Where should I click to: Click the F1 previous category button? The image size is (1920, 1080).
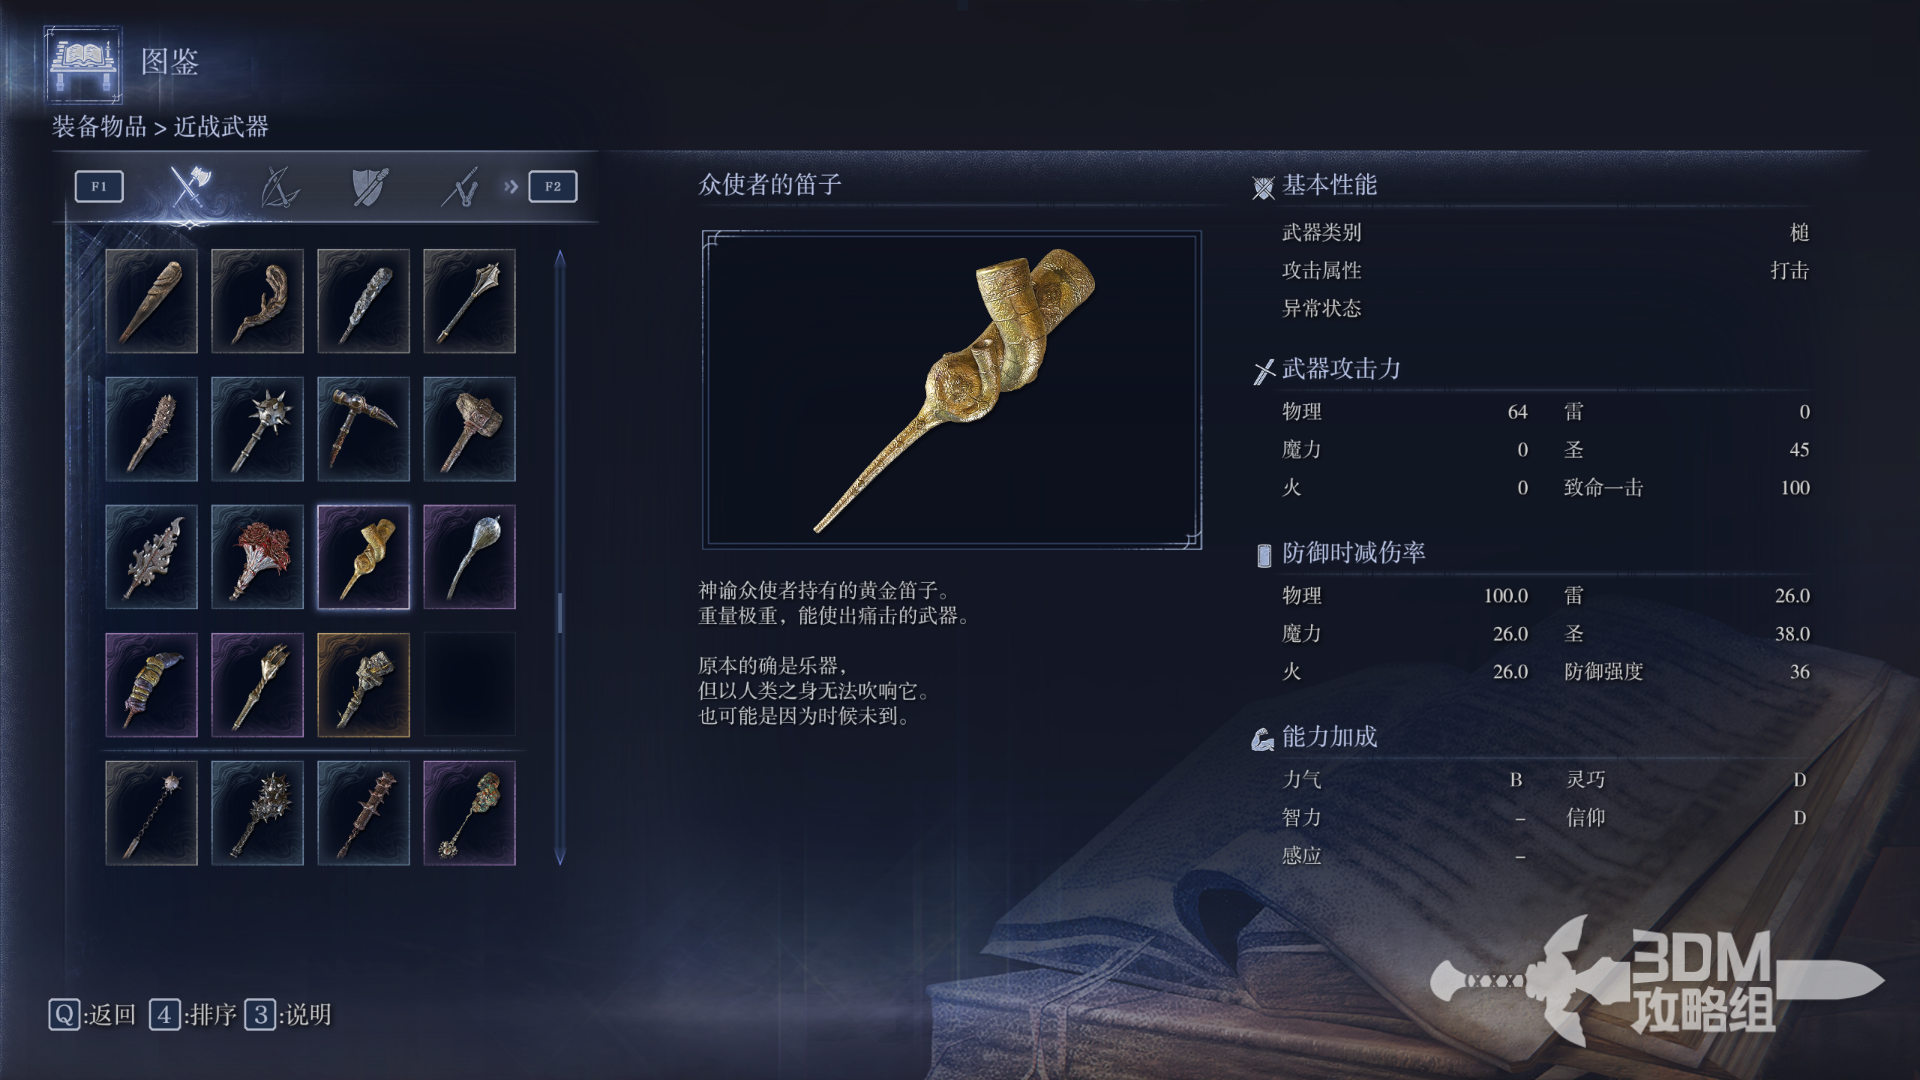99,186
